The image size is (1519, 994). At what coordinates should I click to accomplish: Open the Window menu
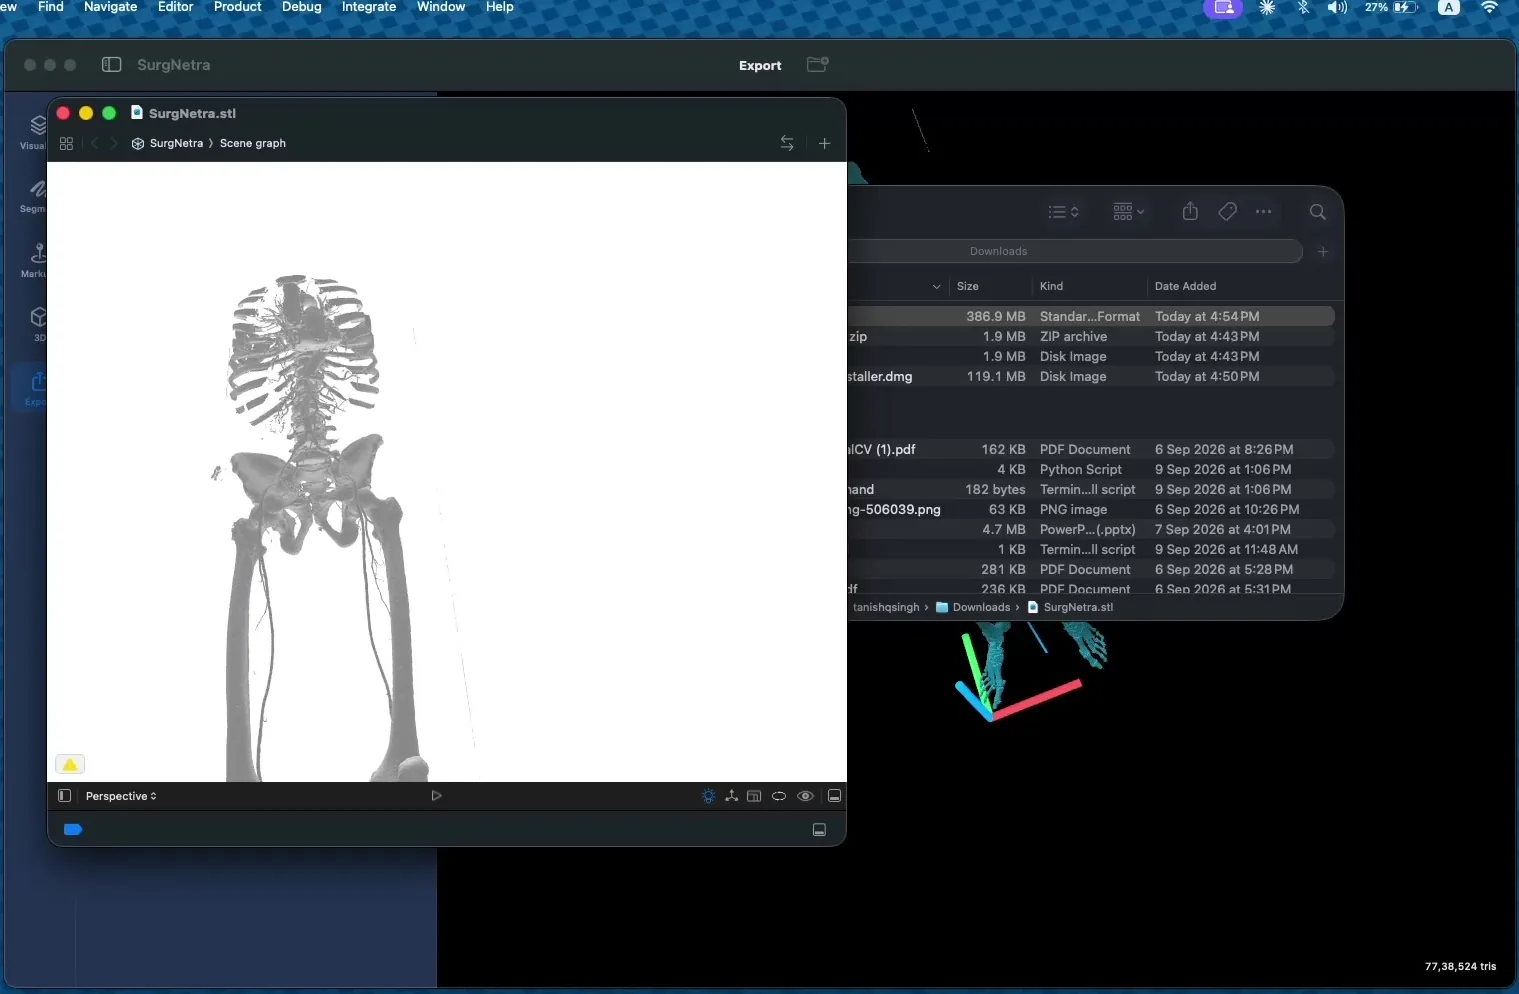point(441,7)
